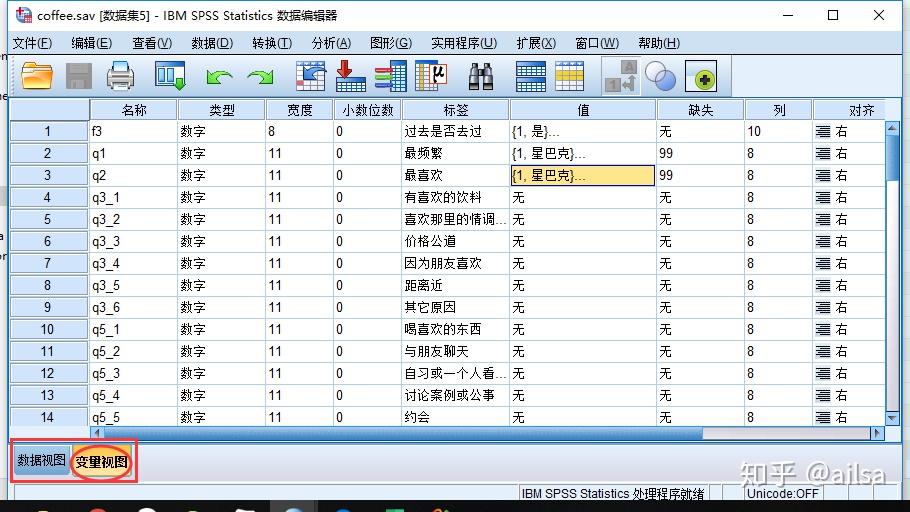910x512 pixels.
Task: Redo action green arrow
Action: click(x=260, y=77)
